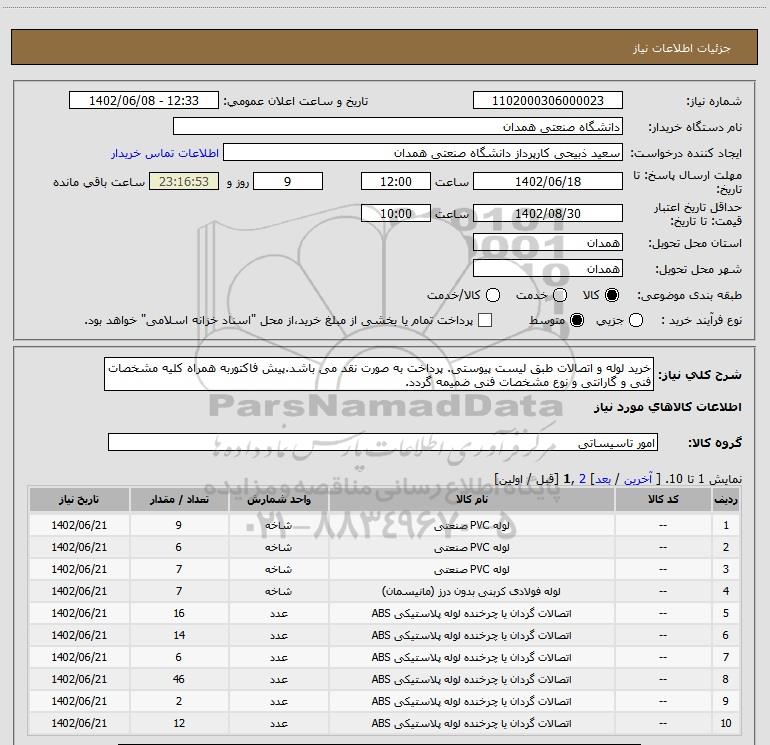Click the اطلاعات کالاهای مورد نیاز heading
This screenshot has height=745, width=770.
pos(668,407)
